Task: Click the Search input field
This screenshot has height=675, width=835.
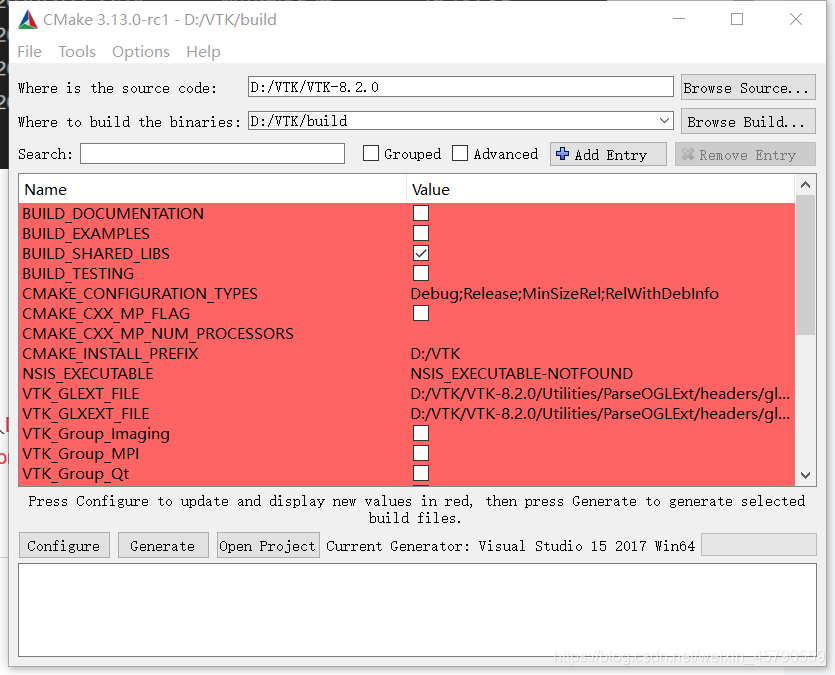Action: coord(212,153)
